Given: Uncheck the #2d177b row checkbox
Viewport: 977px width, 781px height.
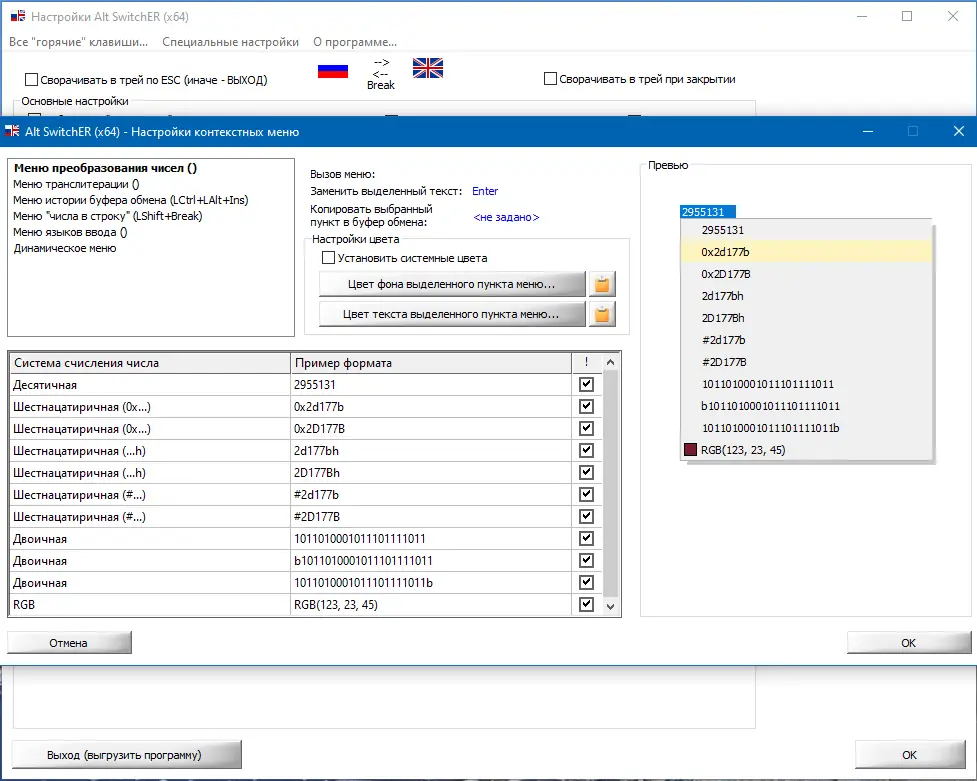Looking at the screenshot, I should pos(586,494).
